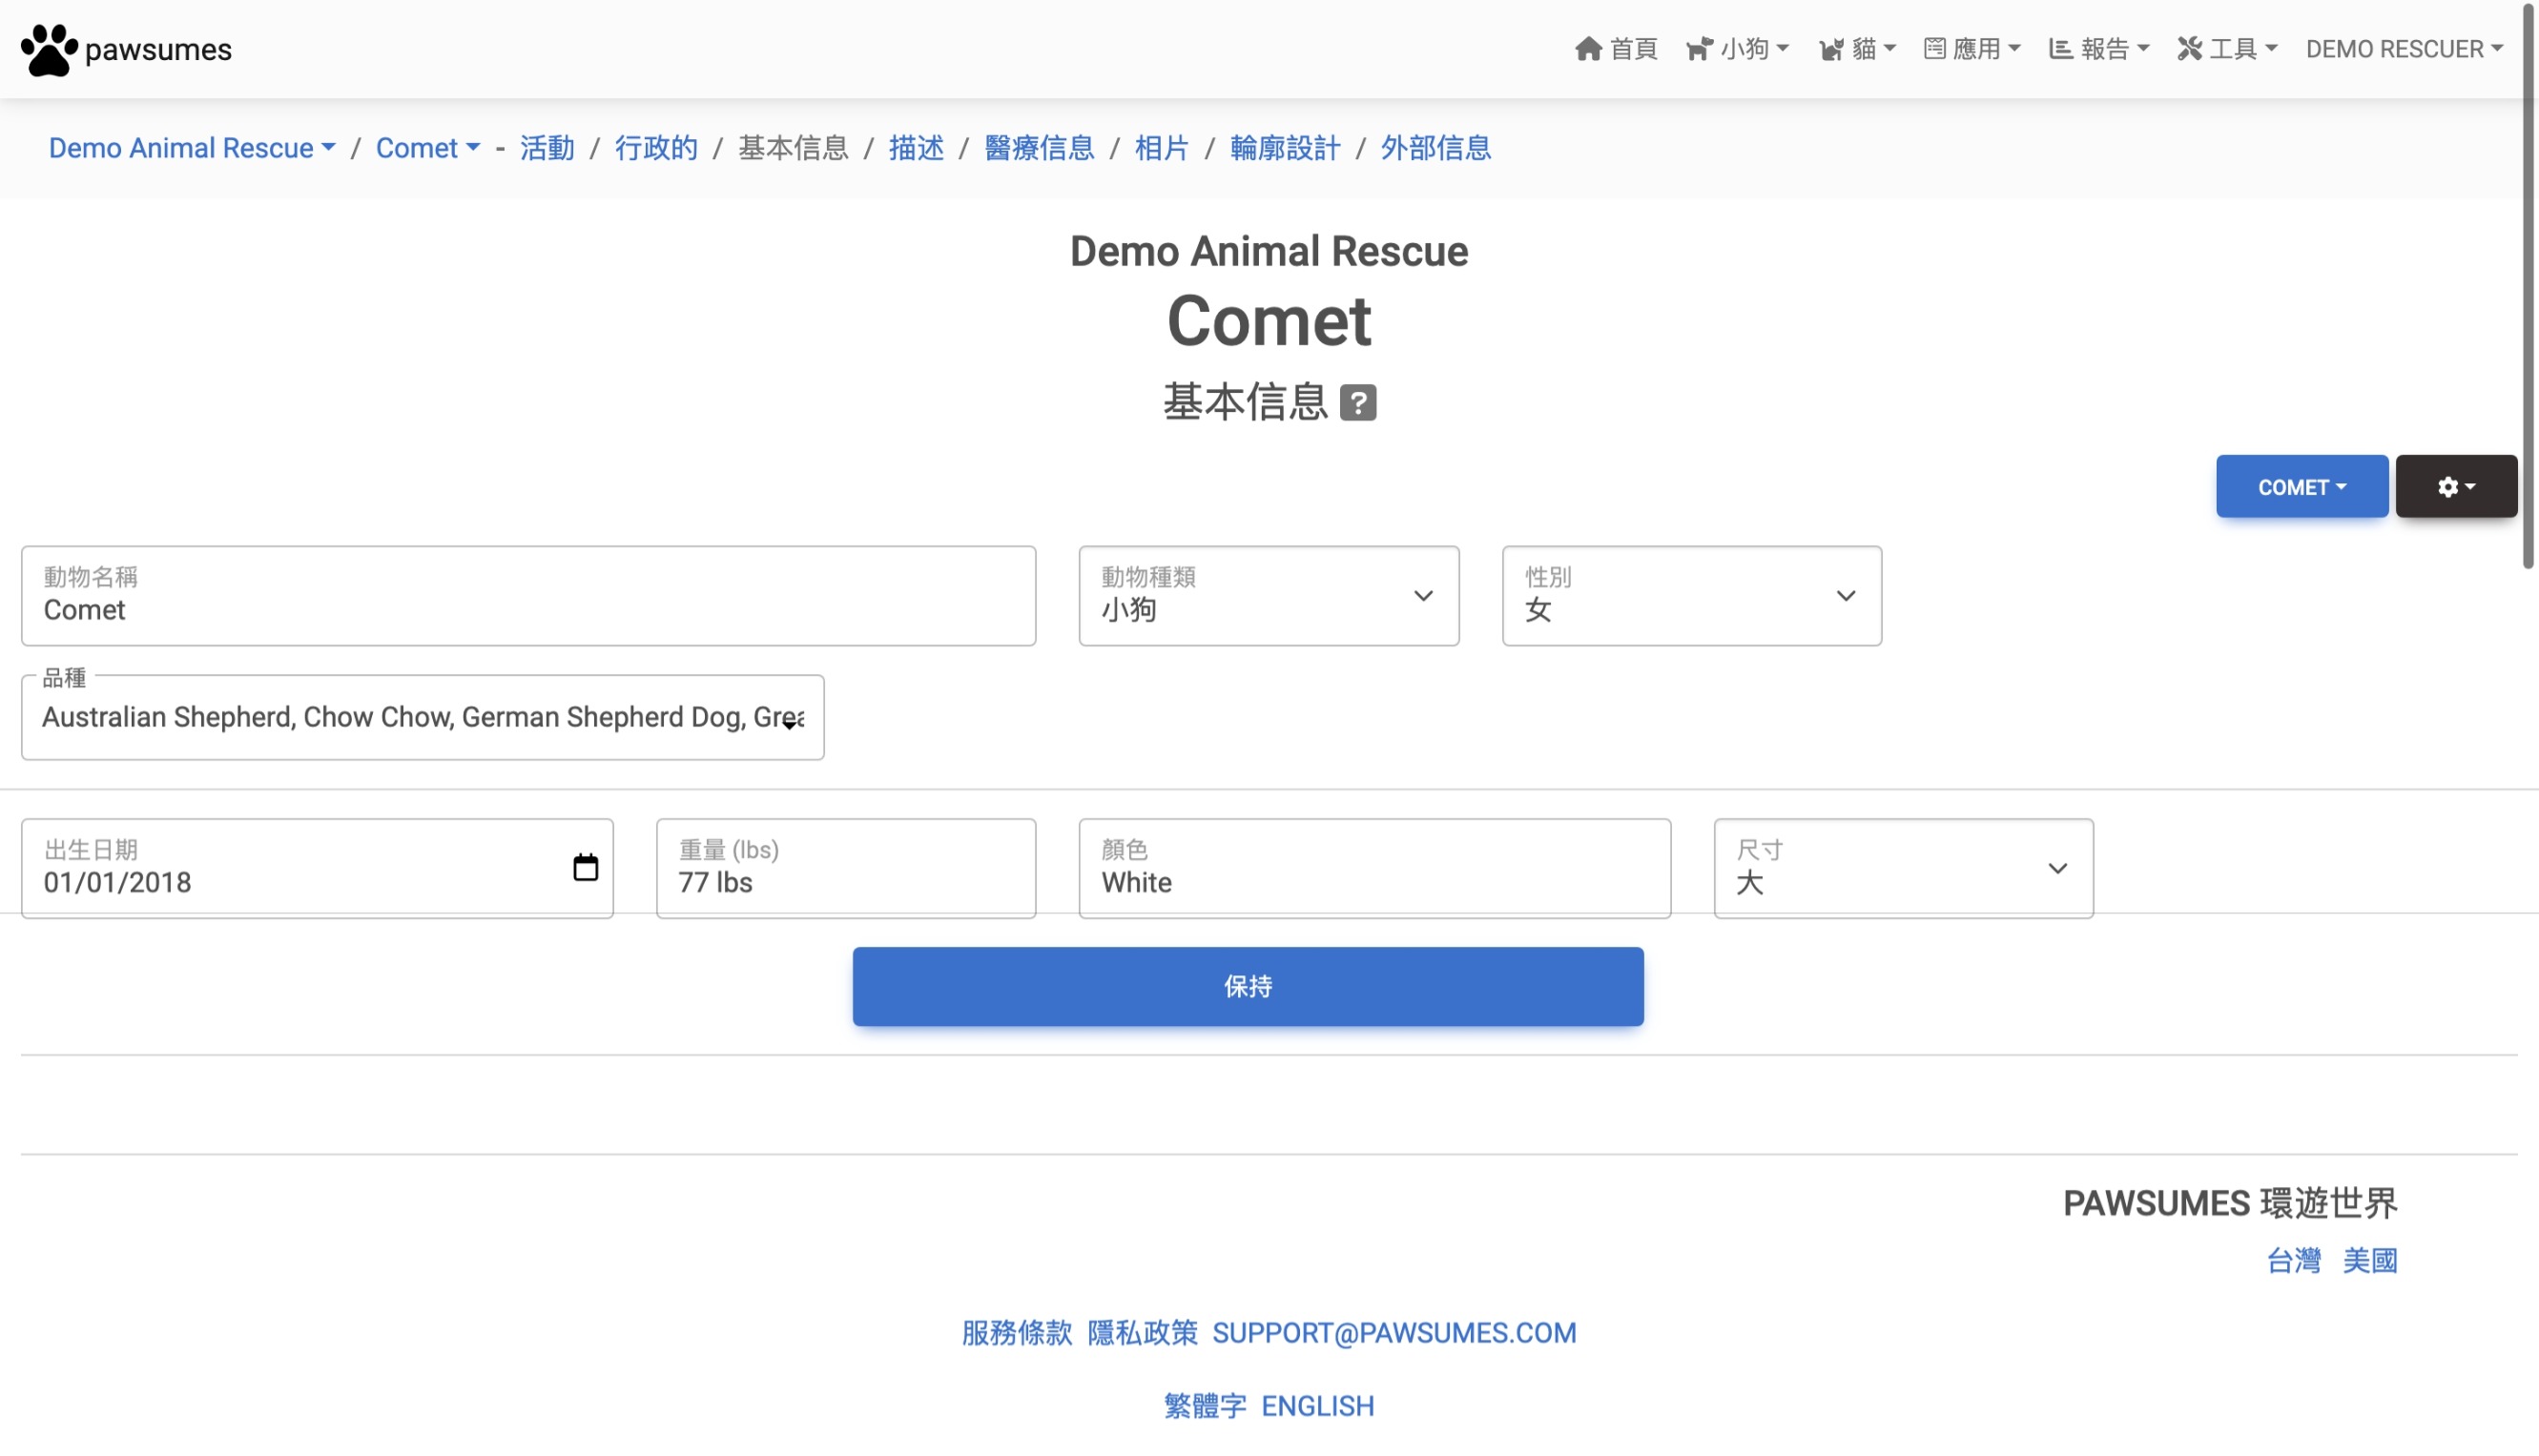This screenshot has height=1456, width=2539.
Task: Expand the DEMO RESCUER menu
Action: click(x=2403, y=47)
